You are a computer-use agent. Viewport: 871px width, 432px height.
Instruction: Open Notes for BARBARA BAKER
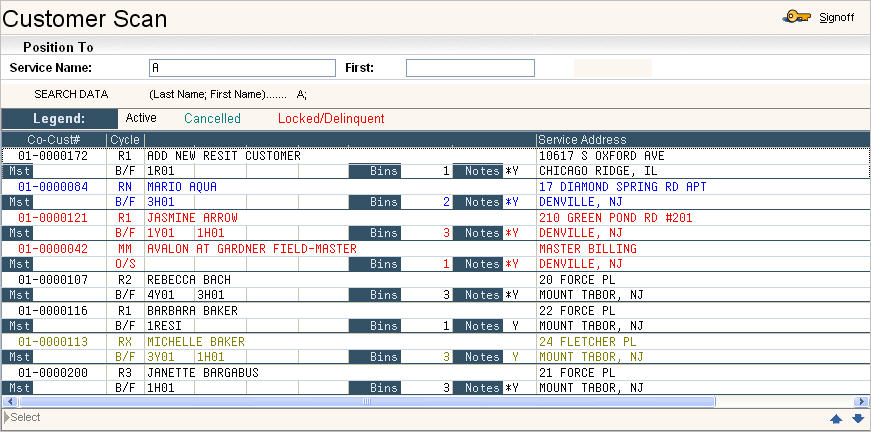click(x=478, y=326)
